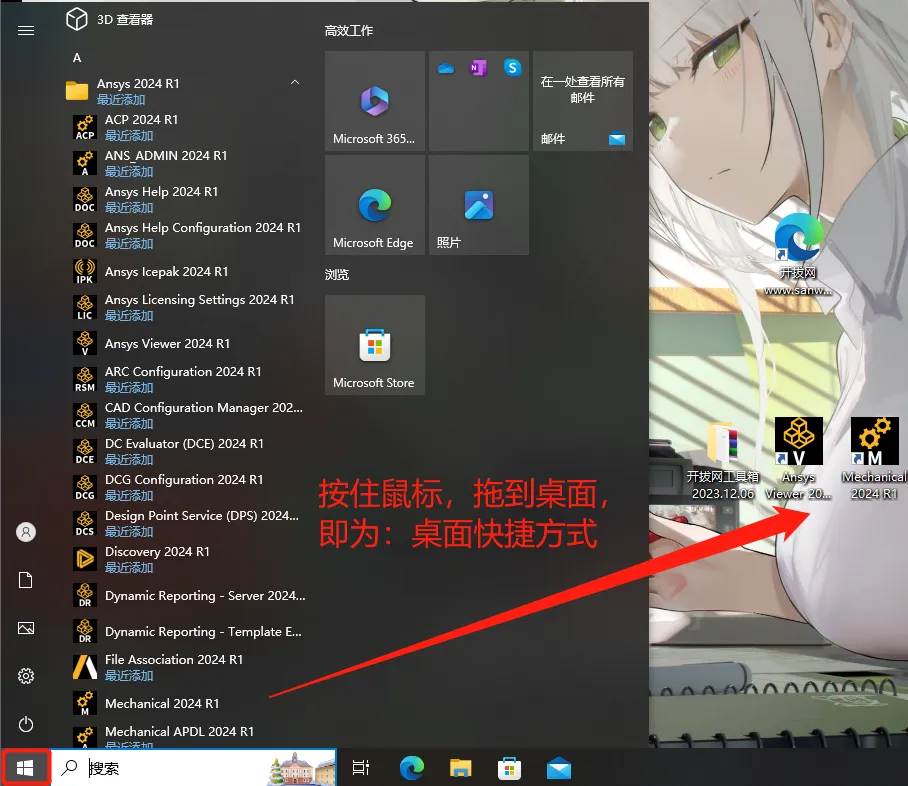
Task: Open the user account icon in start sidebar
Action: tap(26, 532)
